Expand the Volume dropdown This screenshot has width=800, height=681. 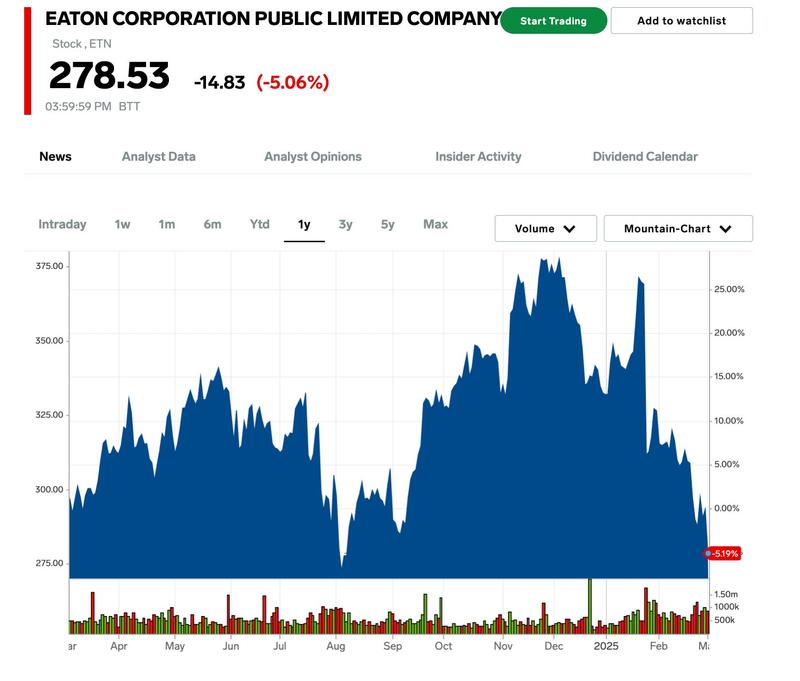point(545,229)
